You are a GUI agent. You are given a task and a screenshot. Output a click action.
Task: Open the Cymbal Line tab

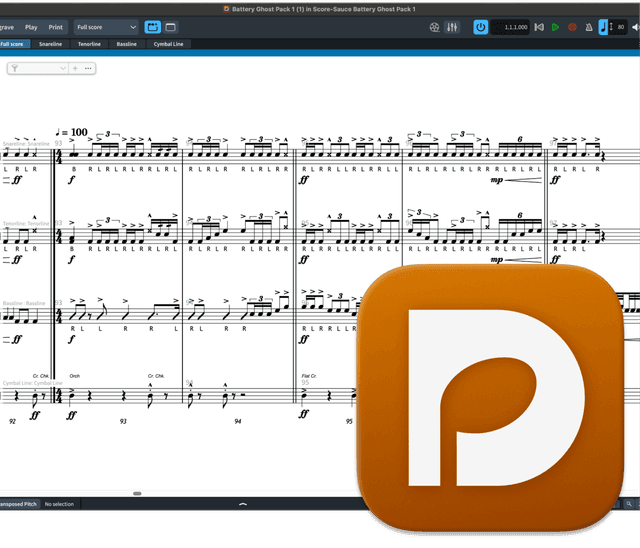[x=168, y=44]
